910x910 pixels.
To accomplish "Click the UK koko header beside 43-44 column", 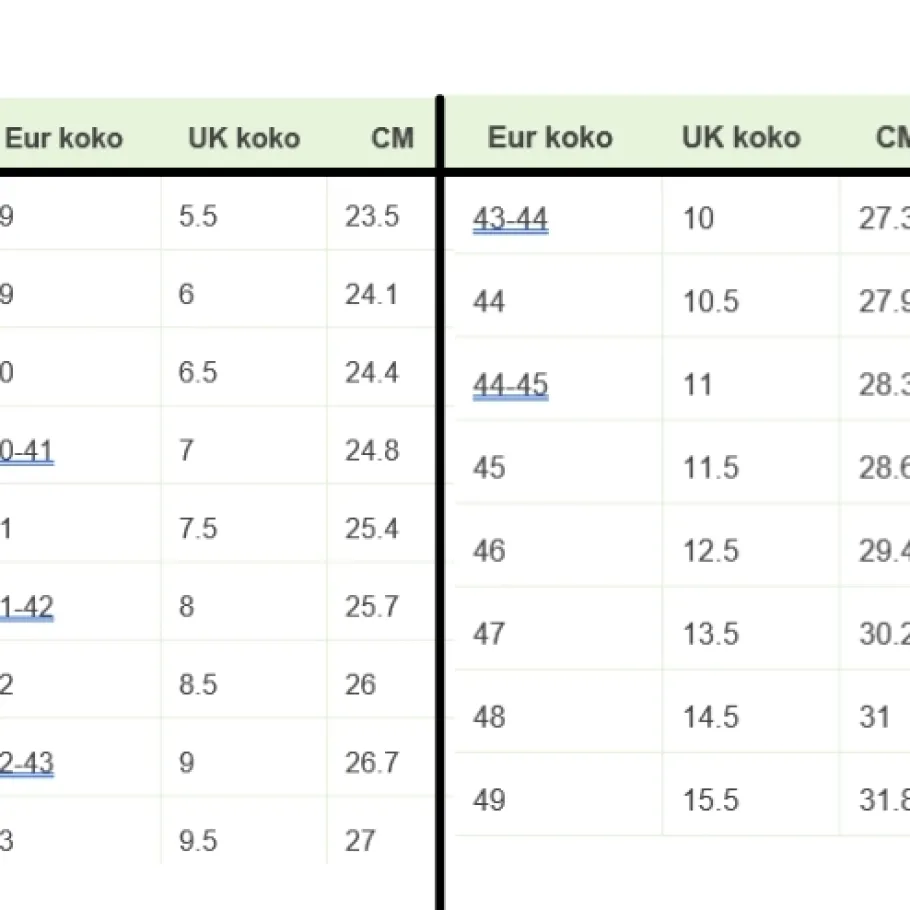I will (x=741, y=137).
